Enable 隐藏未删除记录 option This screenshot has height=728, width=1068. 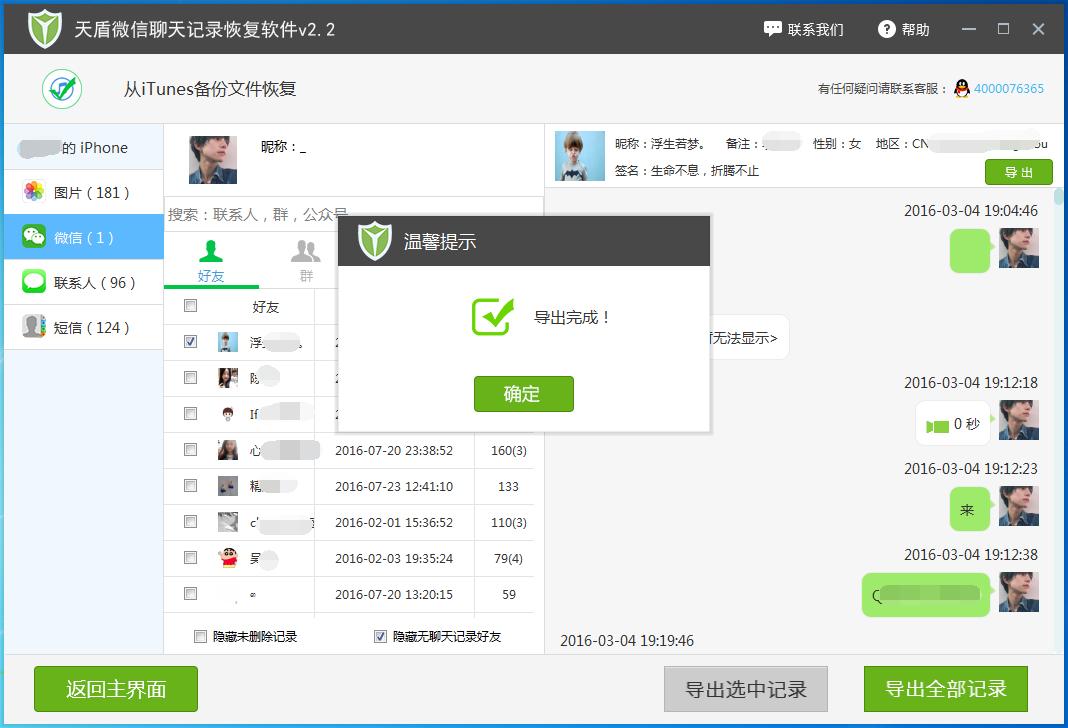(199, 636)
